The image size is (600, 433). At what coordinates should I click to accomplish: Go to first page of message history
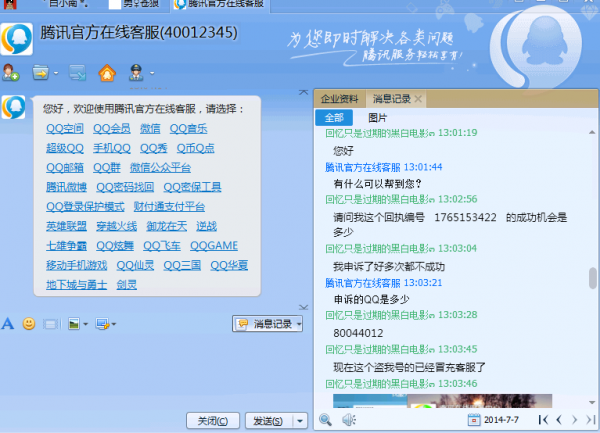[x=543, y=420]
